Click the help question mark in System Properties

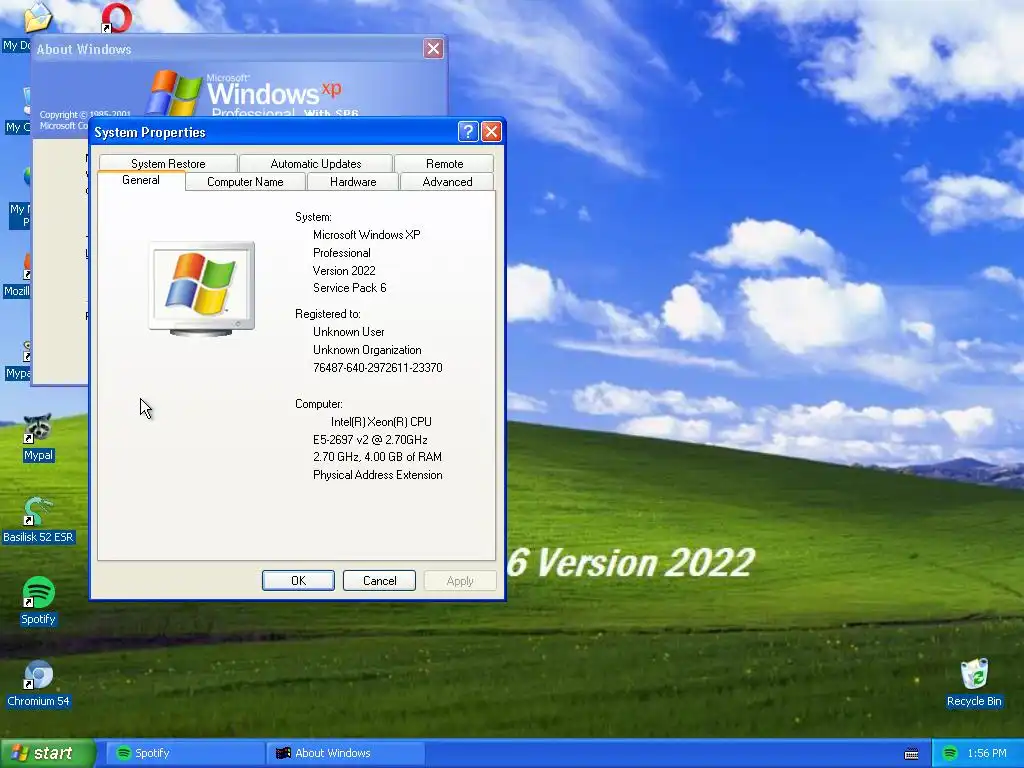coord(468,132)
